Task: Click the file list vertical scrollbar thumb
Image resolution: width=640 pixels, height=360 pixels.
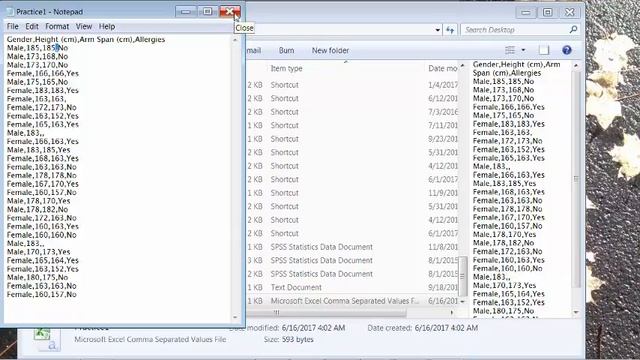Action: tap(462, 276)
